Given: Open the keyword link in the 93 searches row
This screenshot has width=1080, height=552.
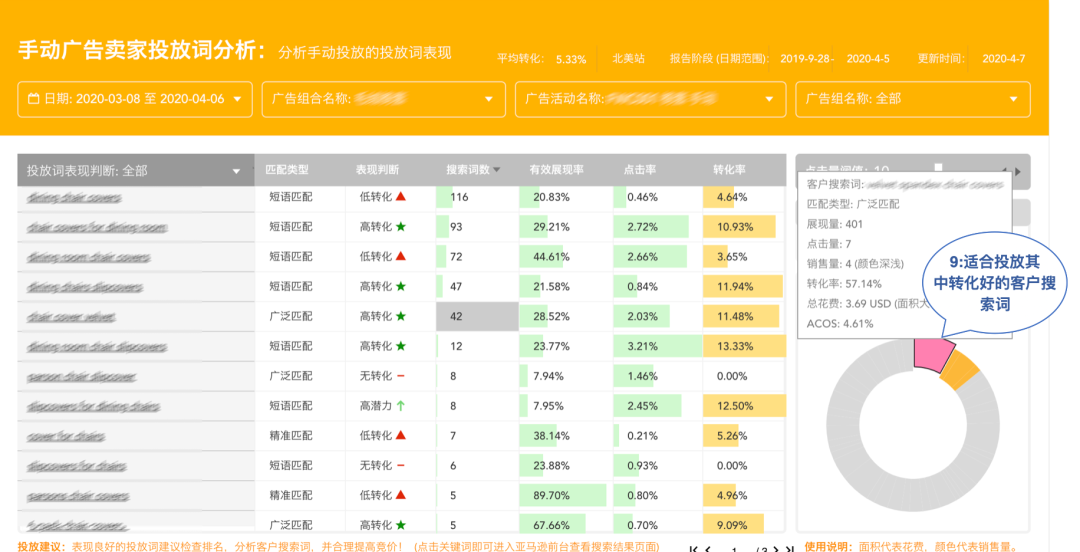Looking at the screenshot, I should (97, 227).
